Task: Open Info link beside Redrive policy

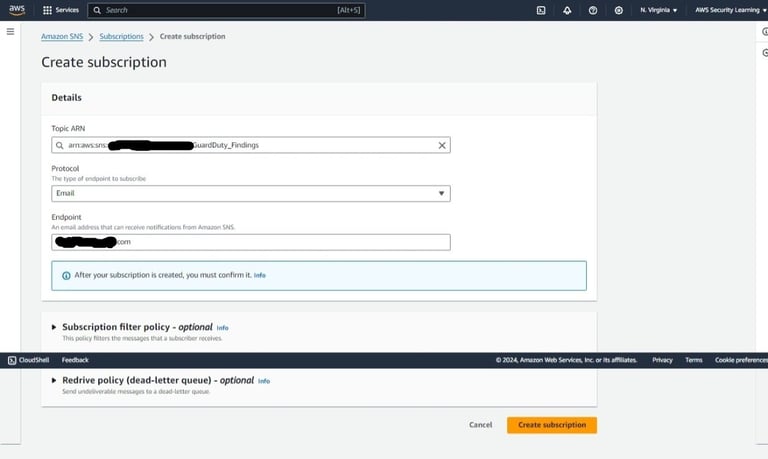Action: click(264, 381)
